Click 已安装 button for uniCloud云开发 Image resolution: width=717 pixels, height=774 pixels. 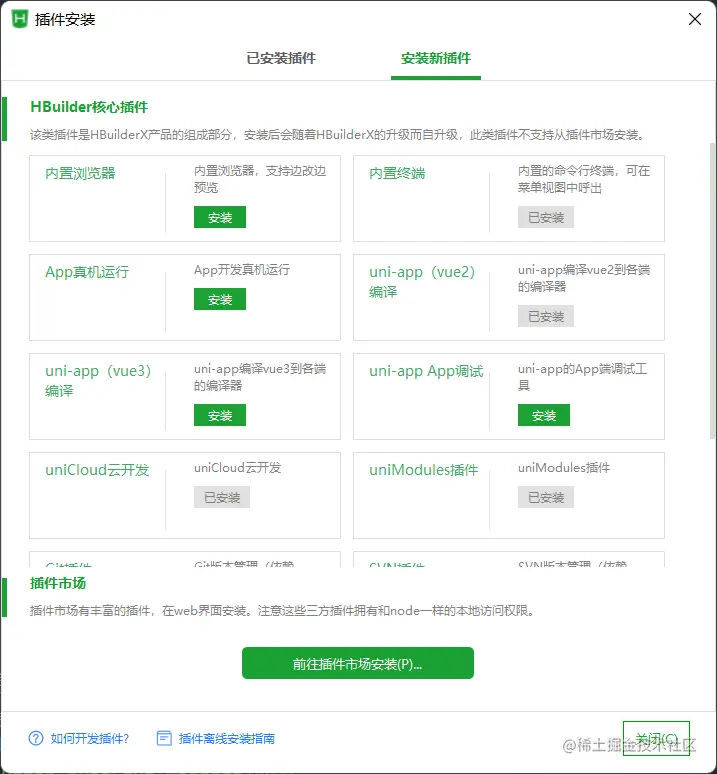pyautogui.click(x=222, y=497)
